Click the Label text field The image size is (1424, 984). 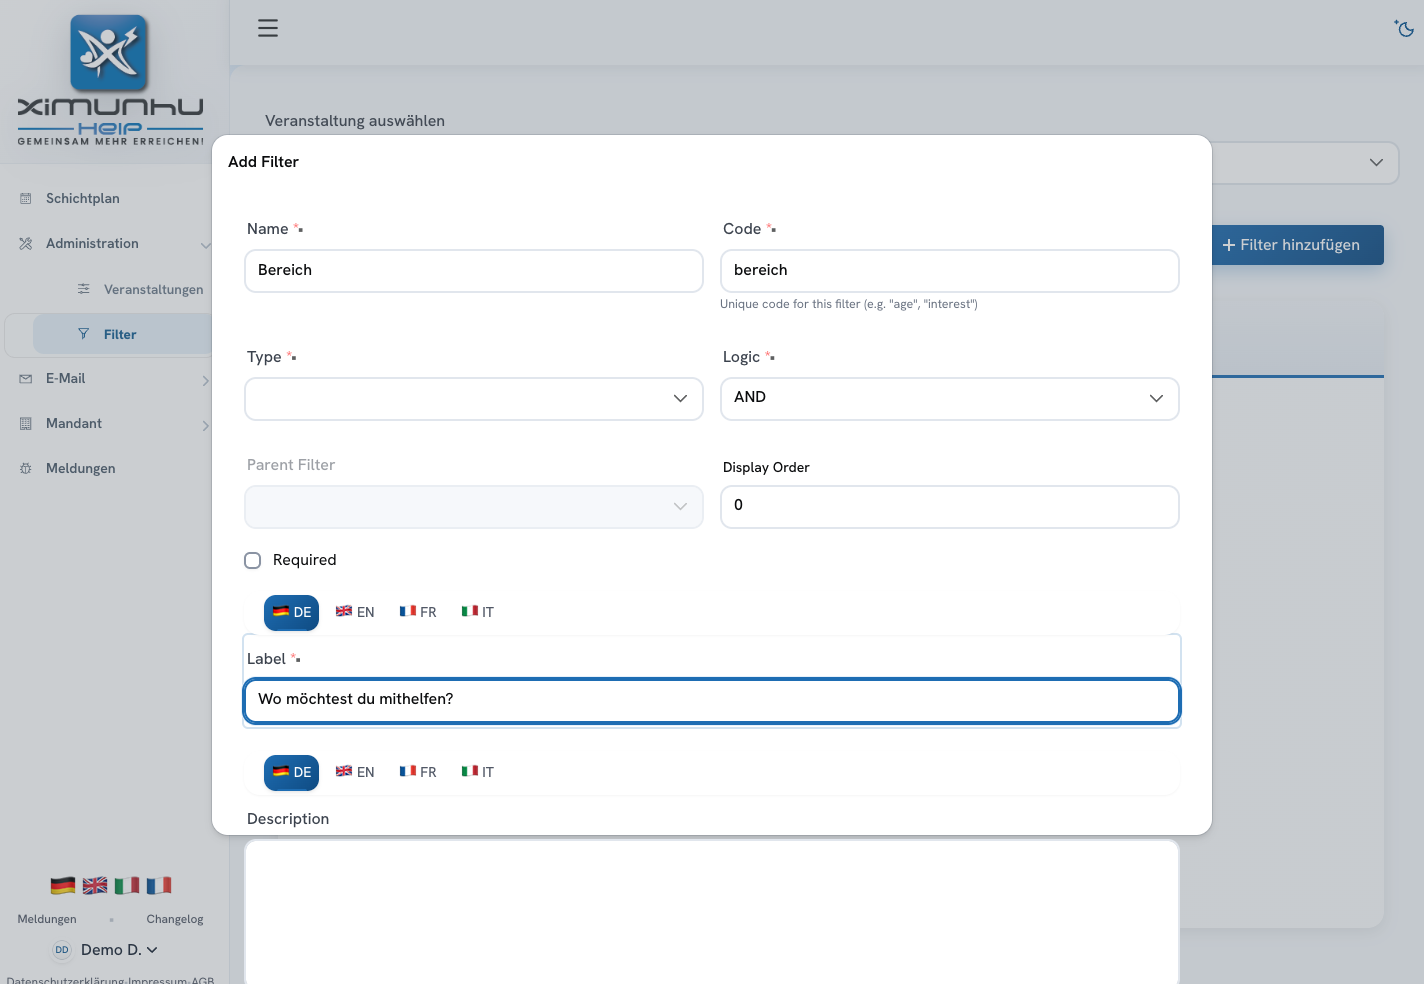(712, 700)
